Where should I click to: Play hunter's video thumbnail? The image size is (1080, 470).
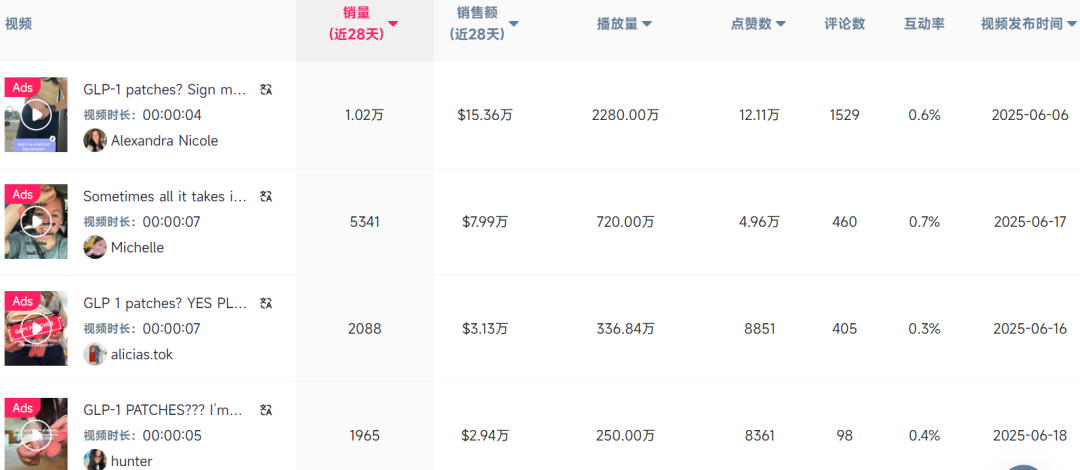coord(36,435)
